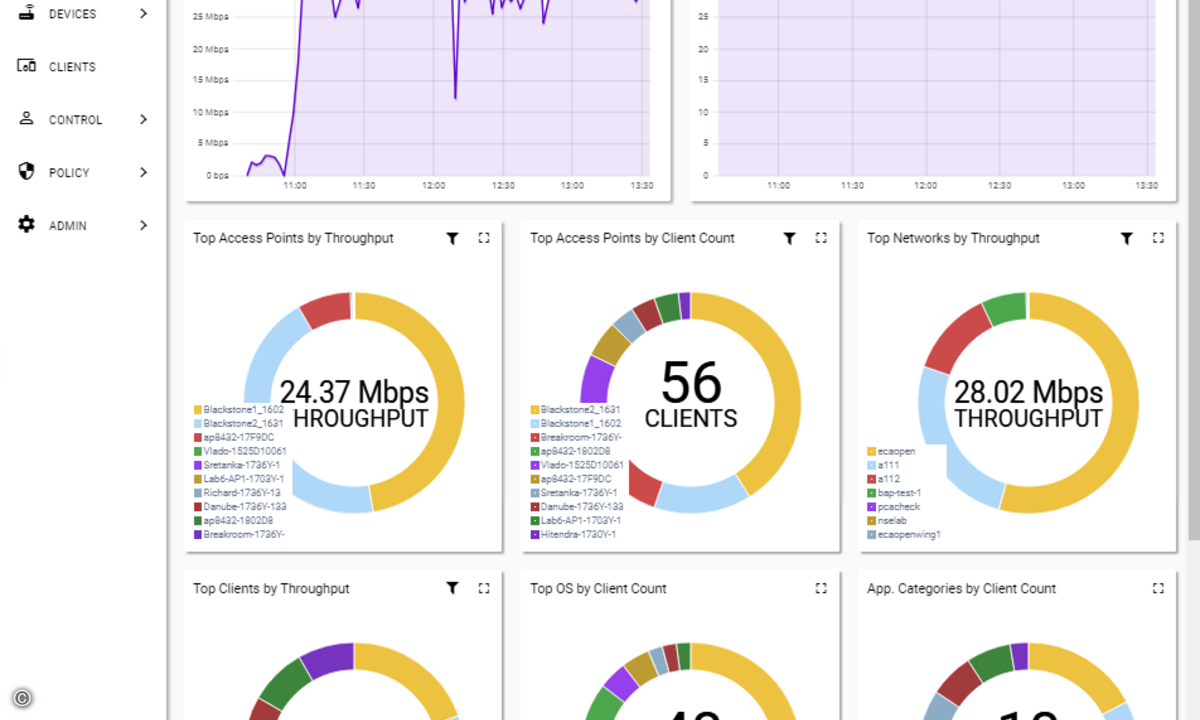The height and width of the screenshot is (720, 1200).
Task: Click the Admin gear icon
Action: click(x=27, y=225)
